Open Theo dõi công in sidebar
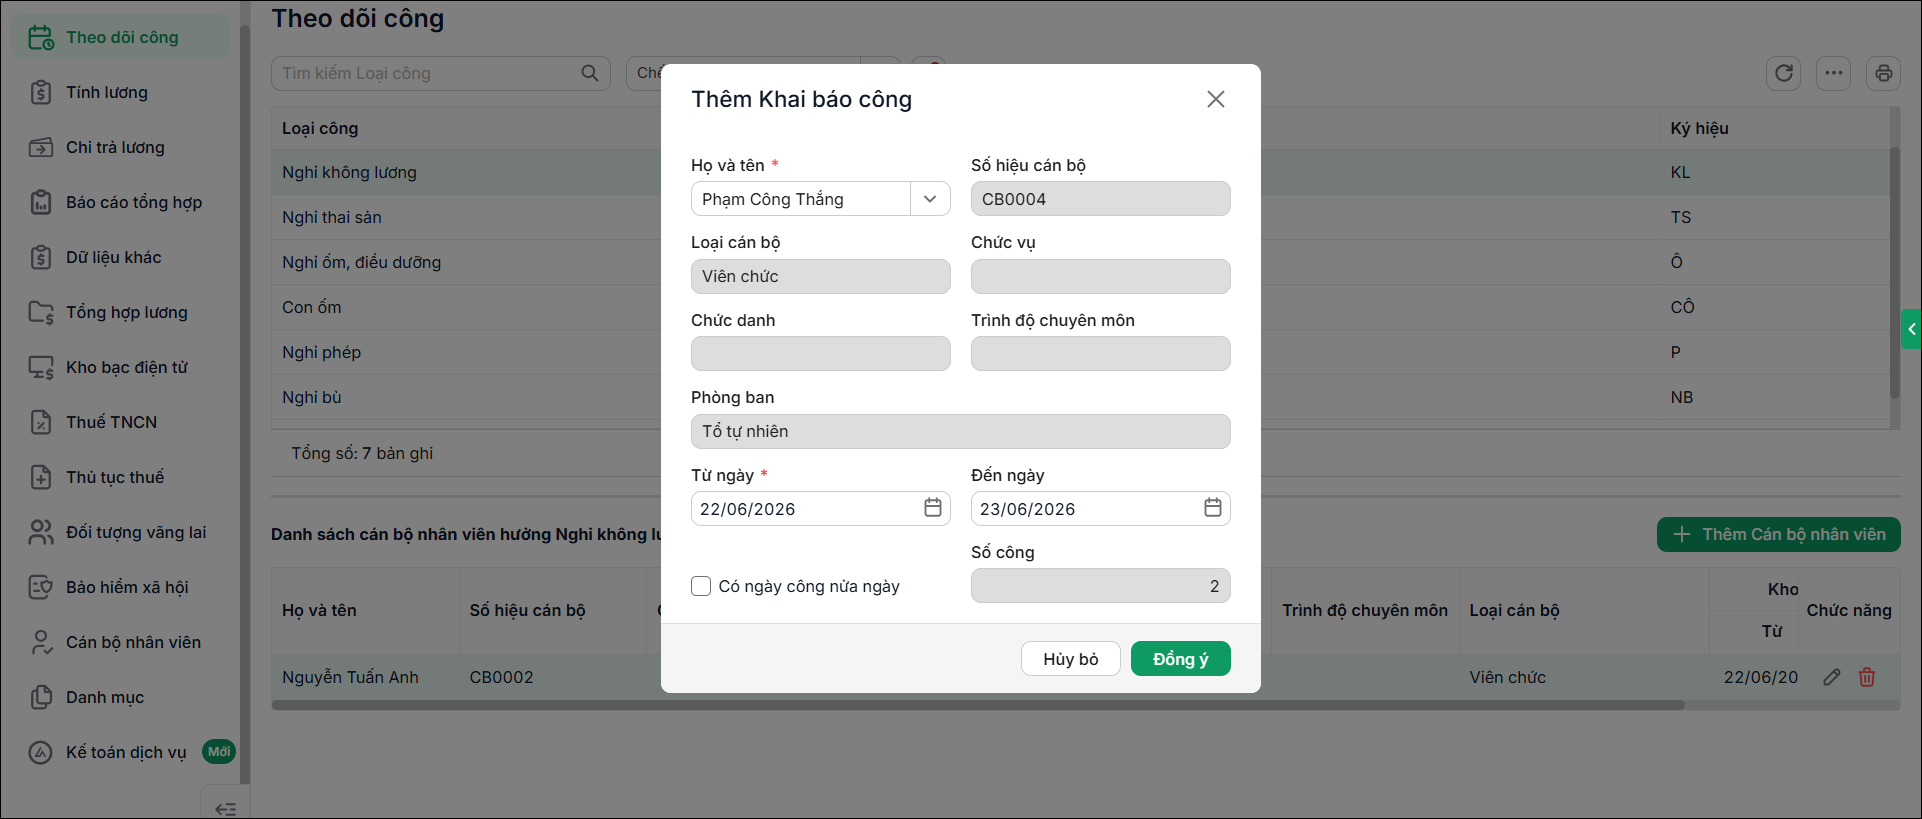This screenshot has width=1922, height=819. [x=121, y=38]
